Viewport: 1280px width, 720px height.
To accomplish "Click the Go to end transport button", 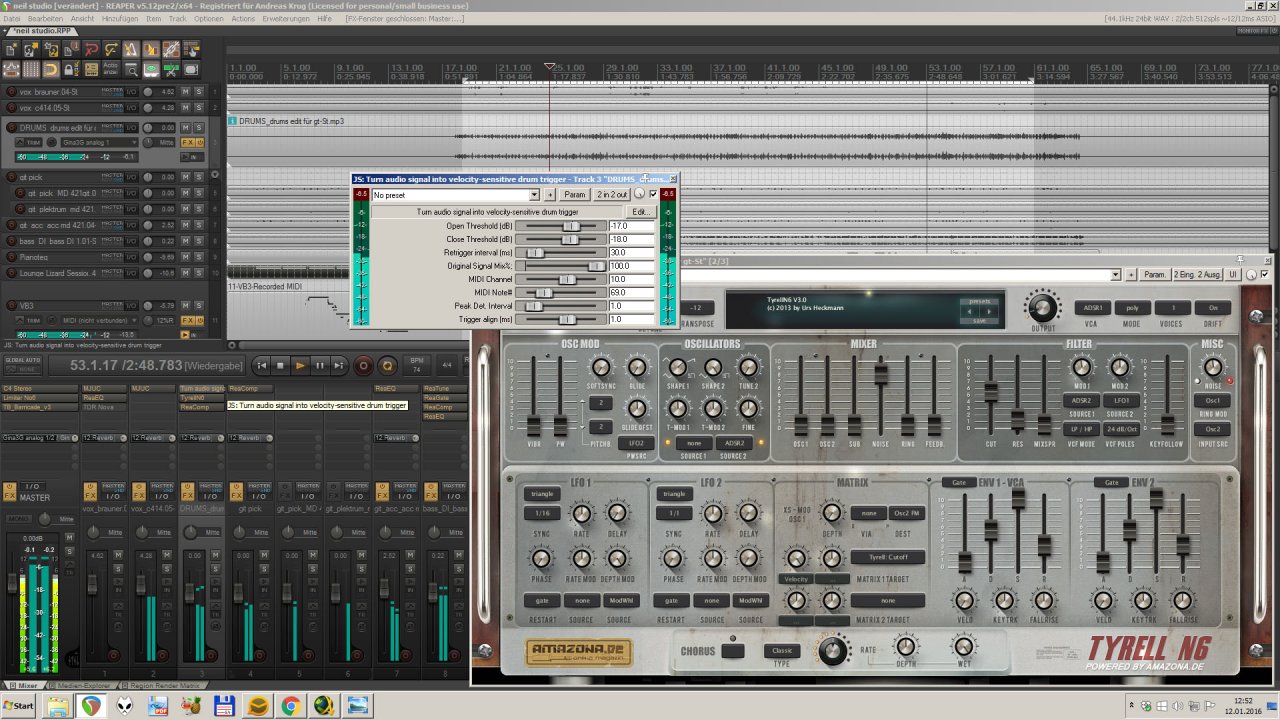I will (339, 366).
